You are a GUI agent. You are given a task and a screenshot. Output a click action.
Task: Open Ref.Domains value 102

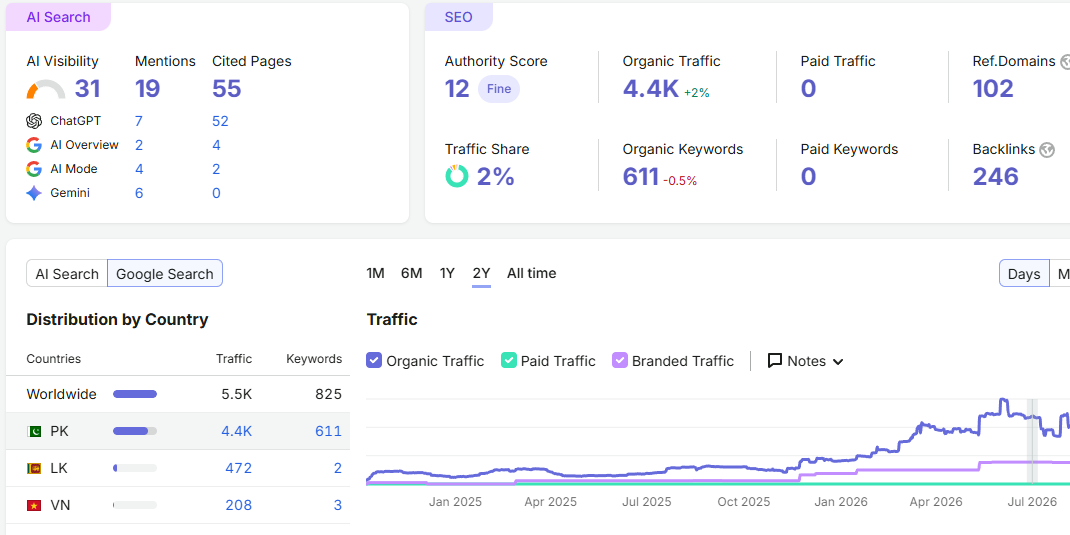tap(994, 89)
